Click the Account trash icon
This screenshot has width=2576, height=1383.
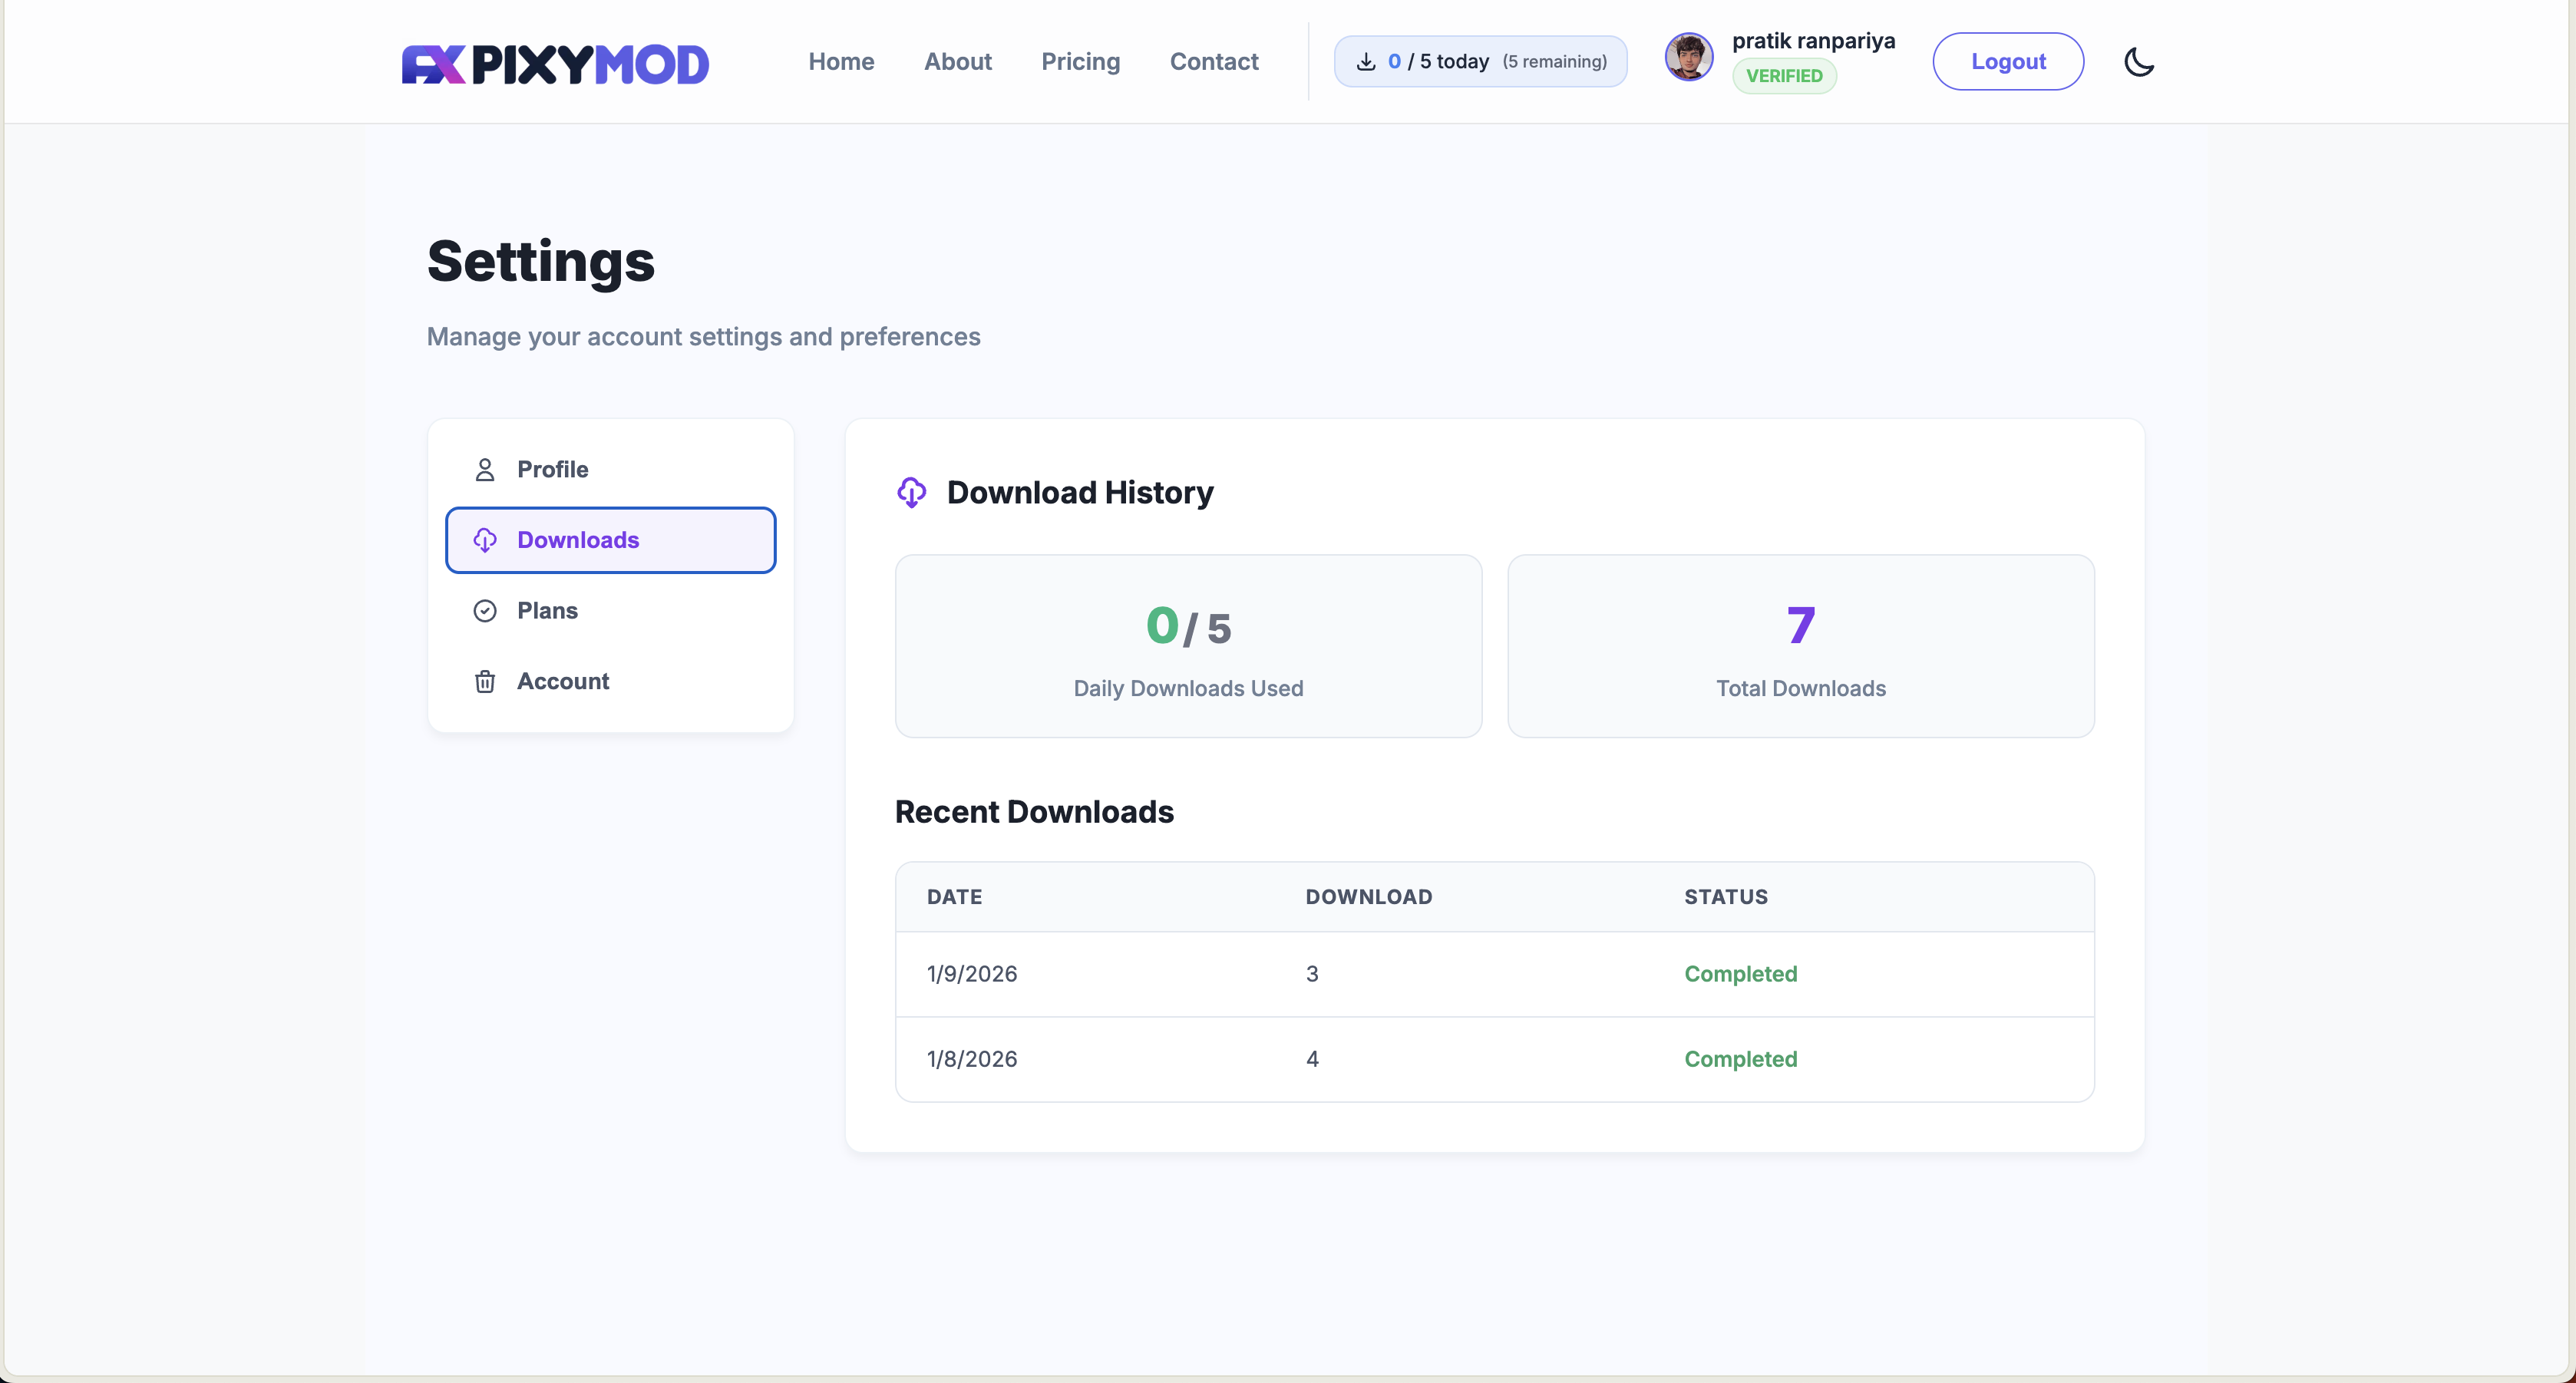point(485,681)
